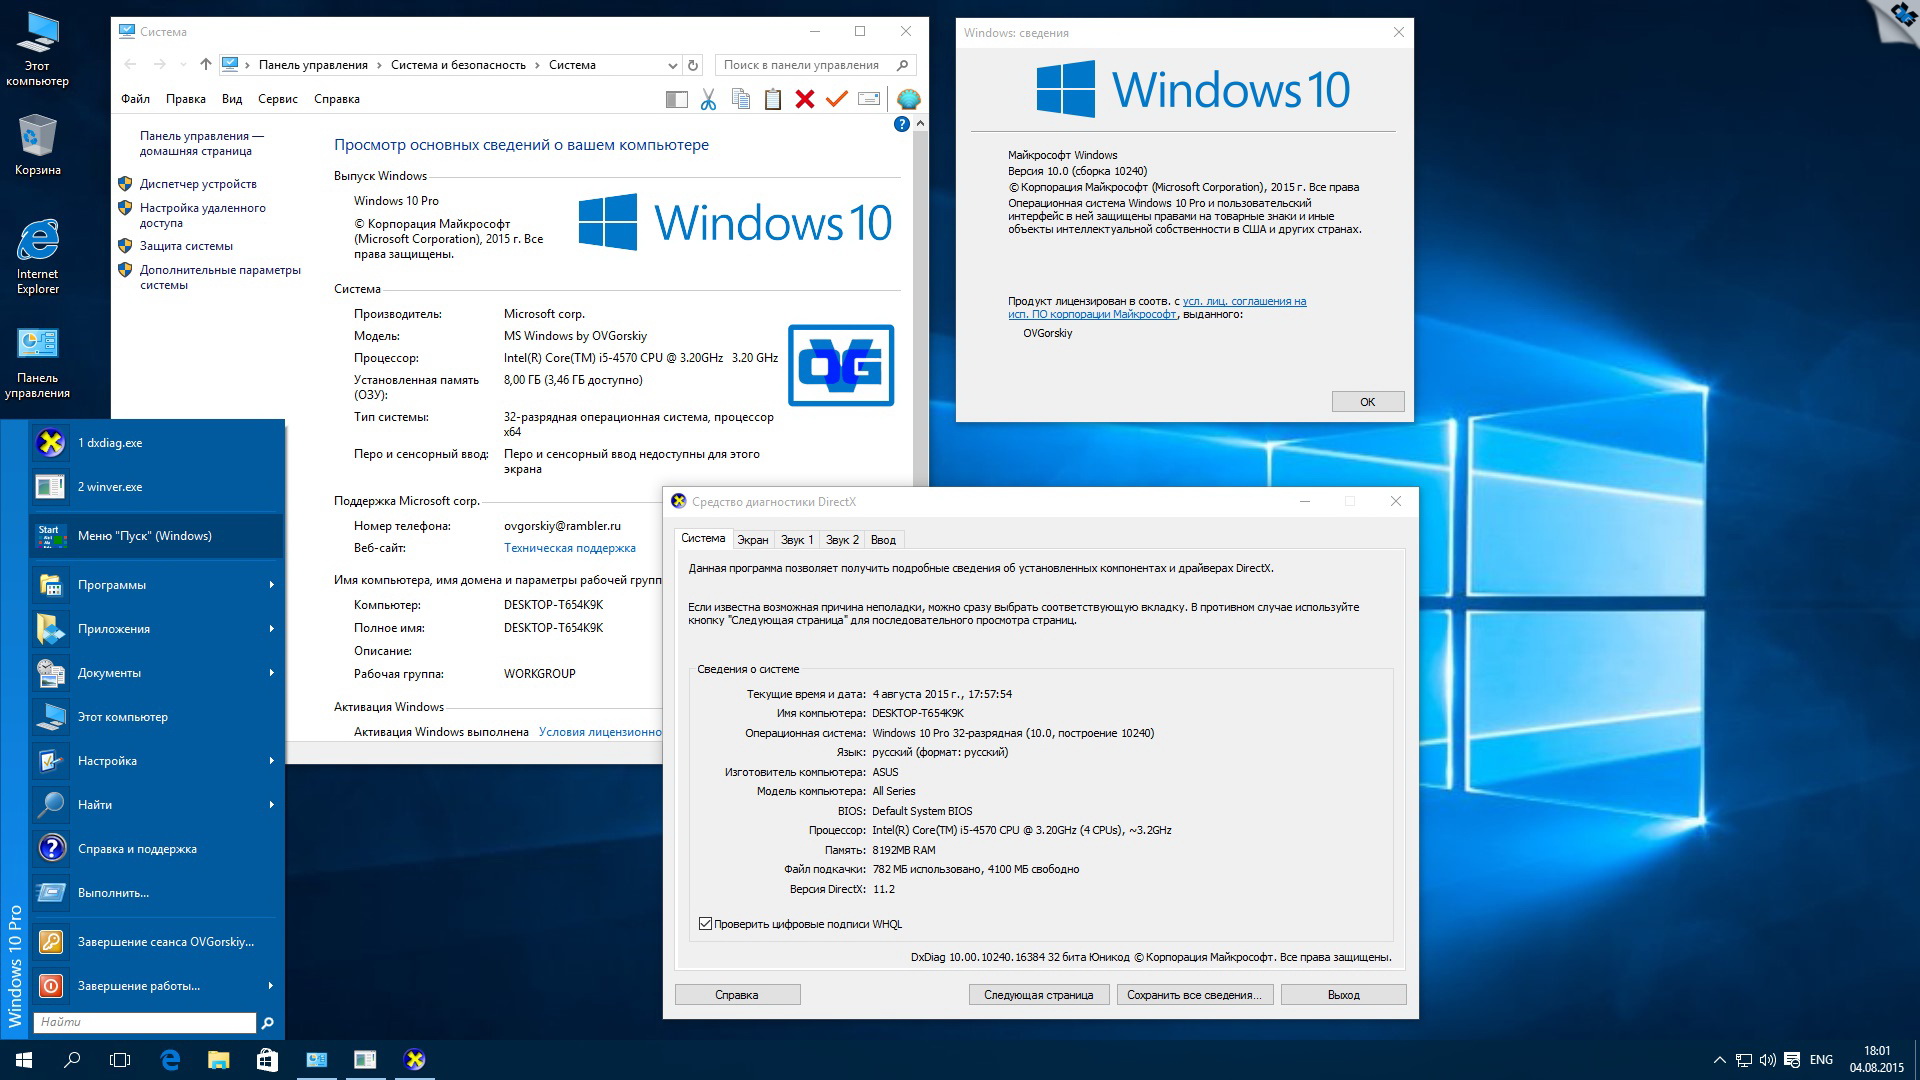Select Internet Explorer desktop icon
The width and height of the screenshot is (1920, 1080).
tap(38, 257)
